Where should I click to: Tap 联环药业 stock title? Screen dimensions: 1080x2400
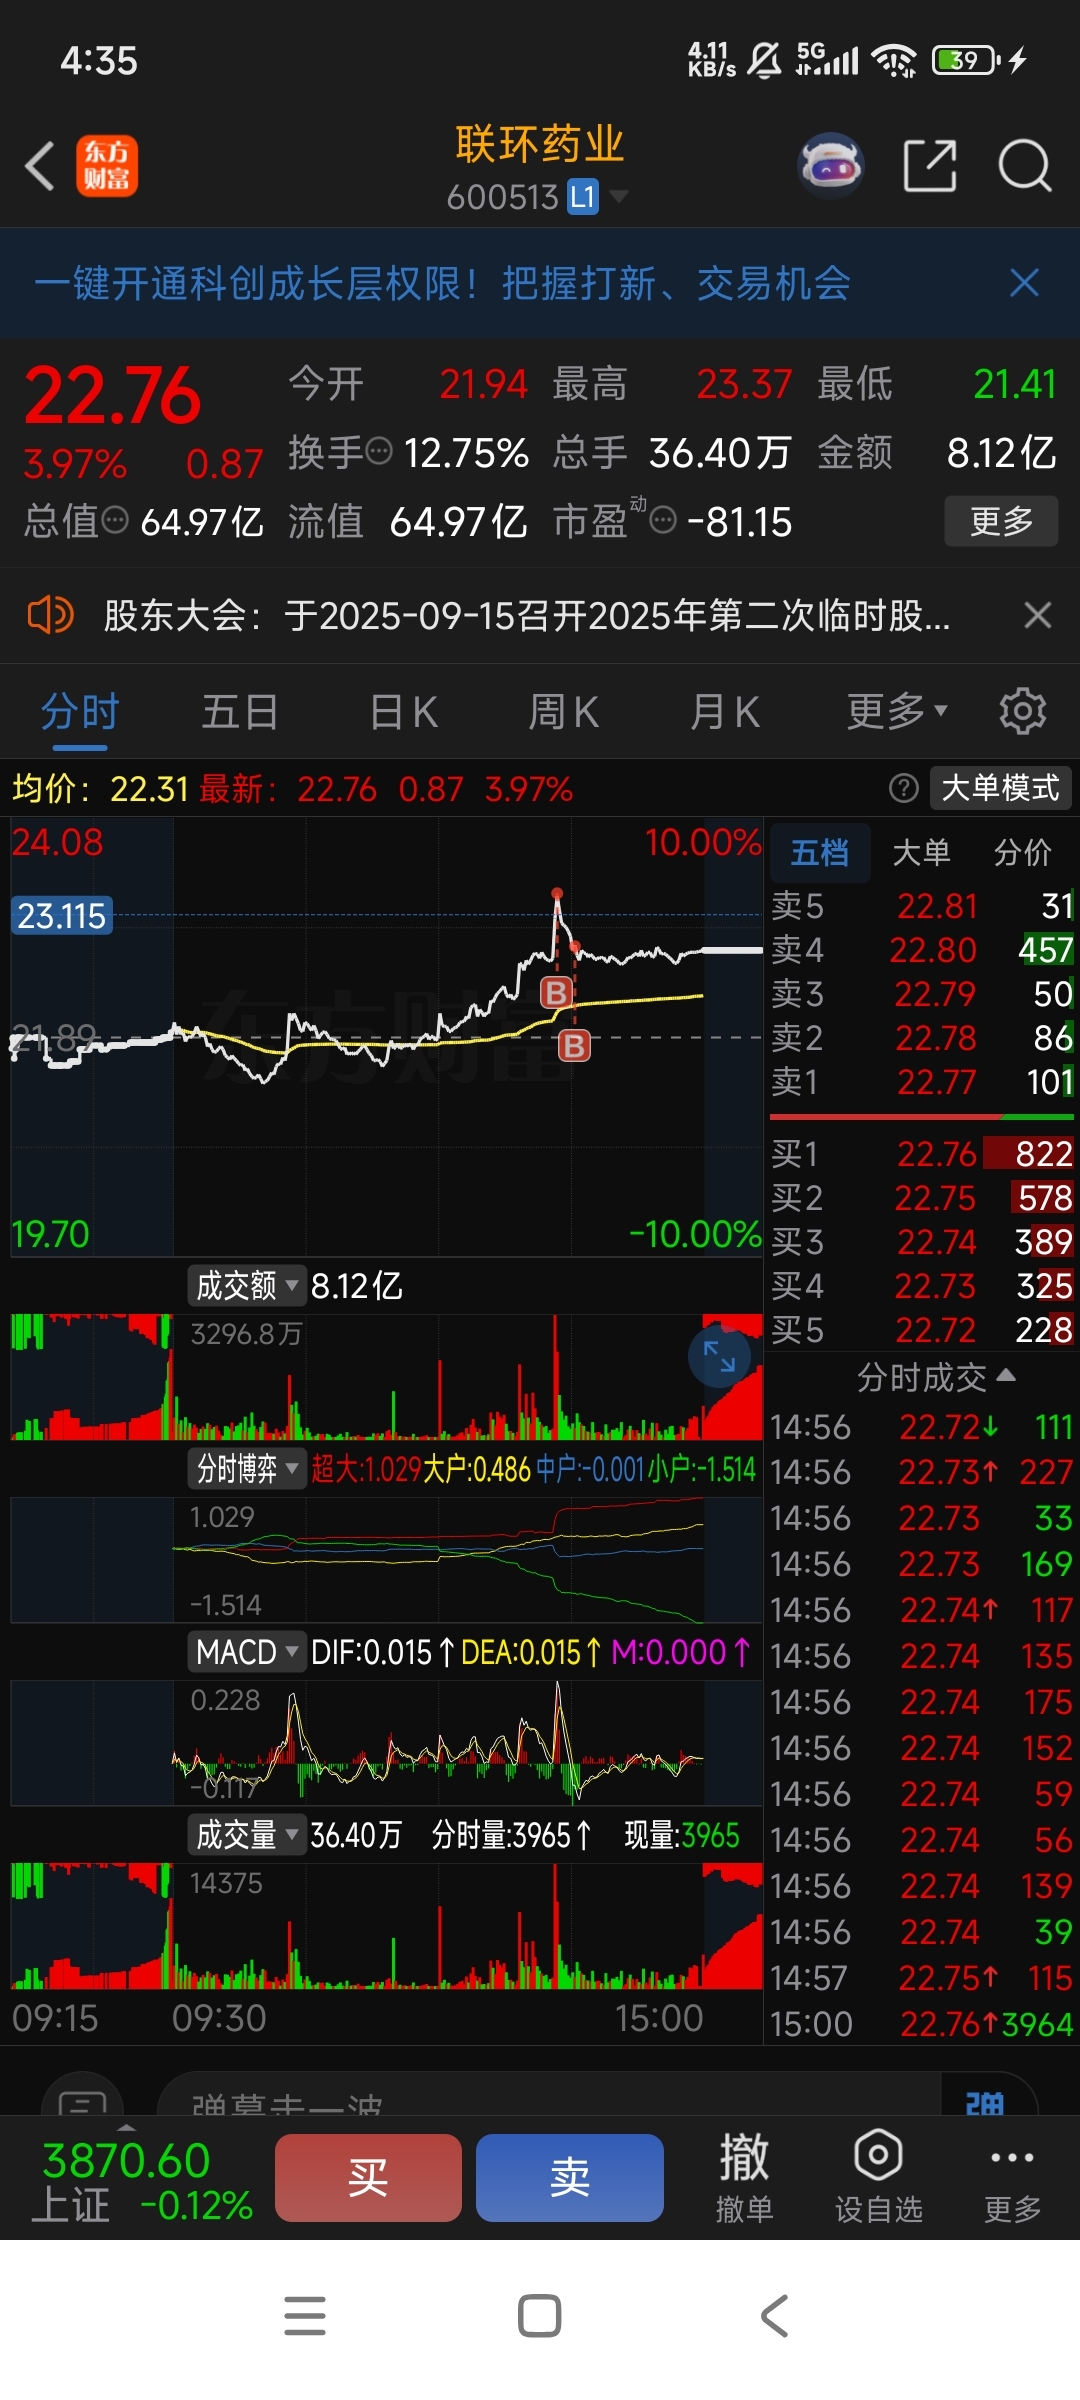[x=540, y=144]
